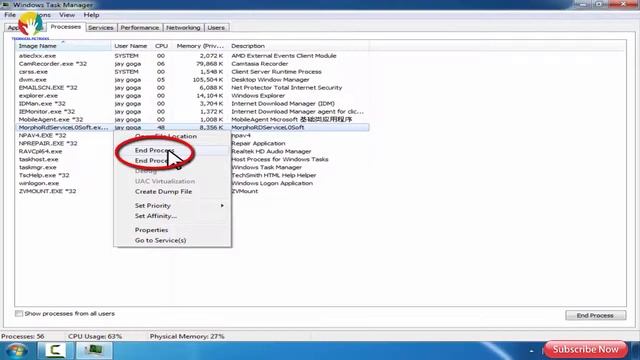The height and width of the screenshot is (360, 640).
Task: Open the Windows Start button
Action: pos(16,351)
